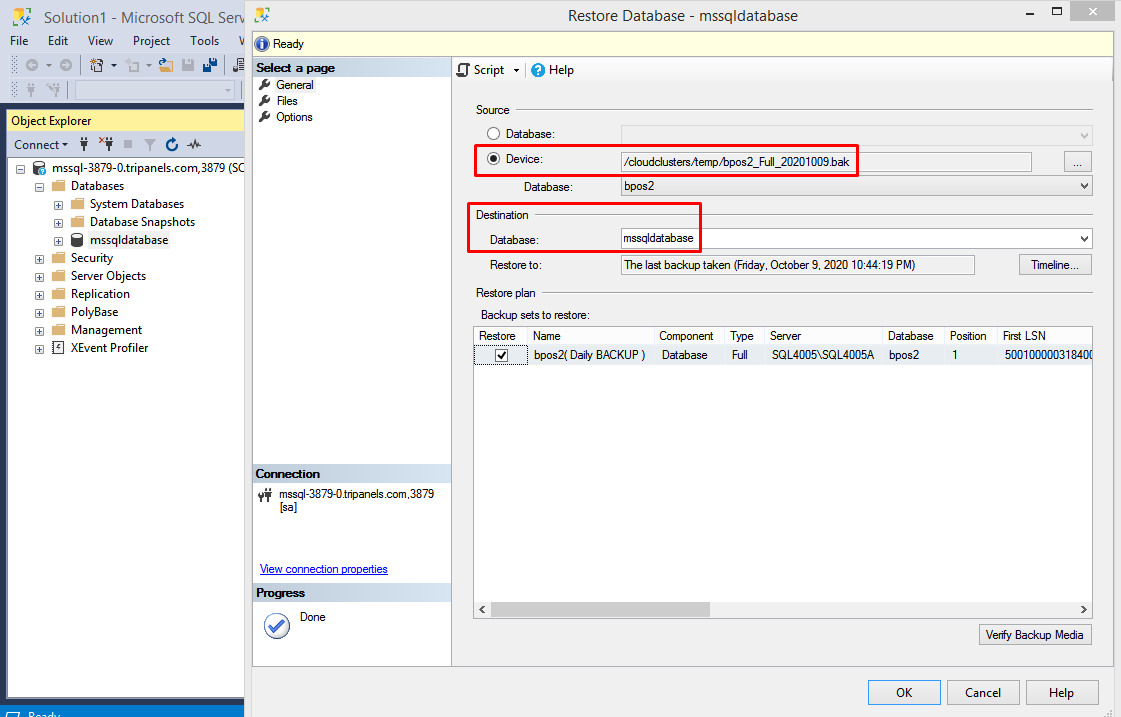Expand the System Databases tree node

click(x=58, y=204)
